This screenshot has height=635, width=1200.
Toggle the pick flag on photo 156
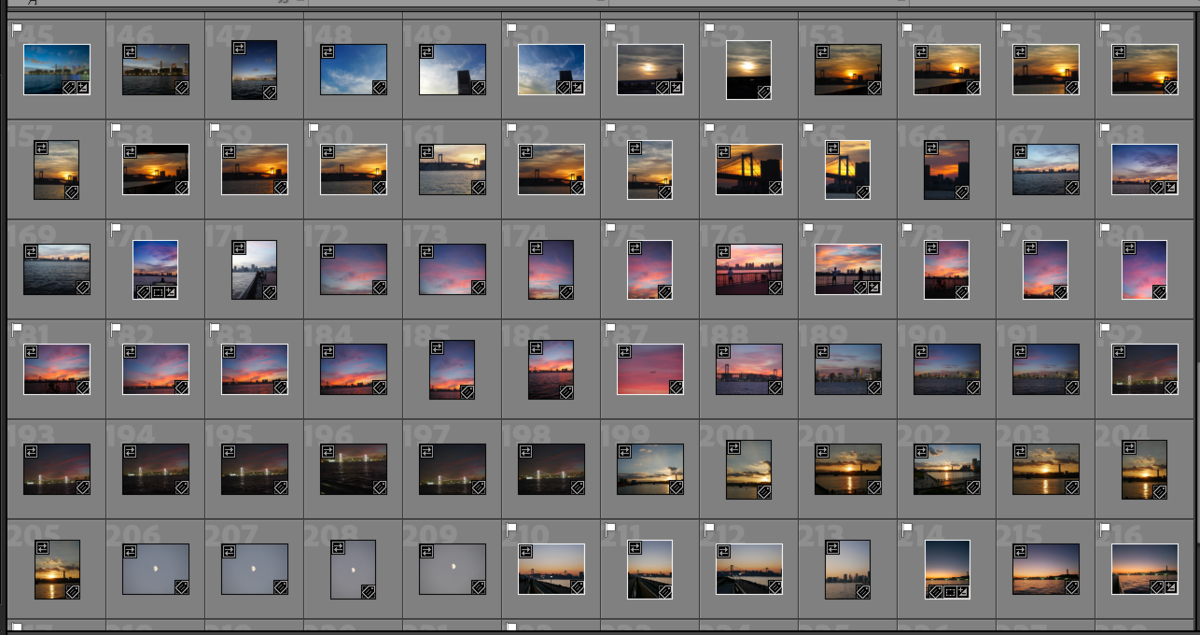click(x=1106, y=30)
